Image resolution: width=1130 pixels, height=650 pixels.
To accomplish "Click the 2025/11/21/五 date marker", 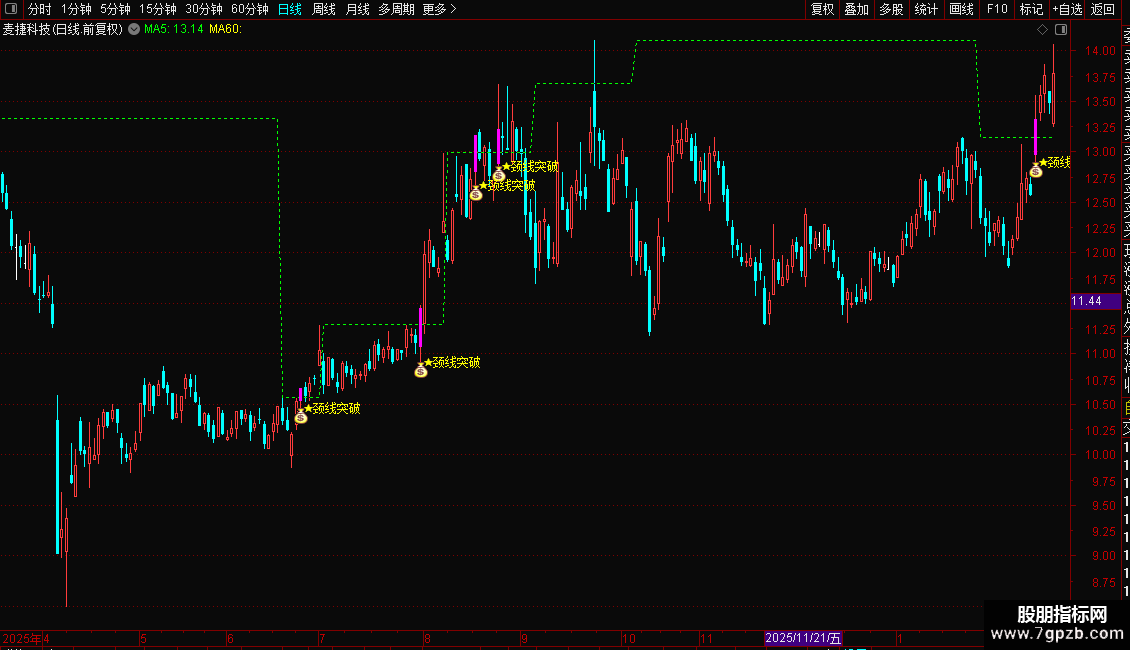I will (x=803, y=638).
